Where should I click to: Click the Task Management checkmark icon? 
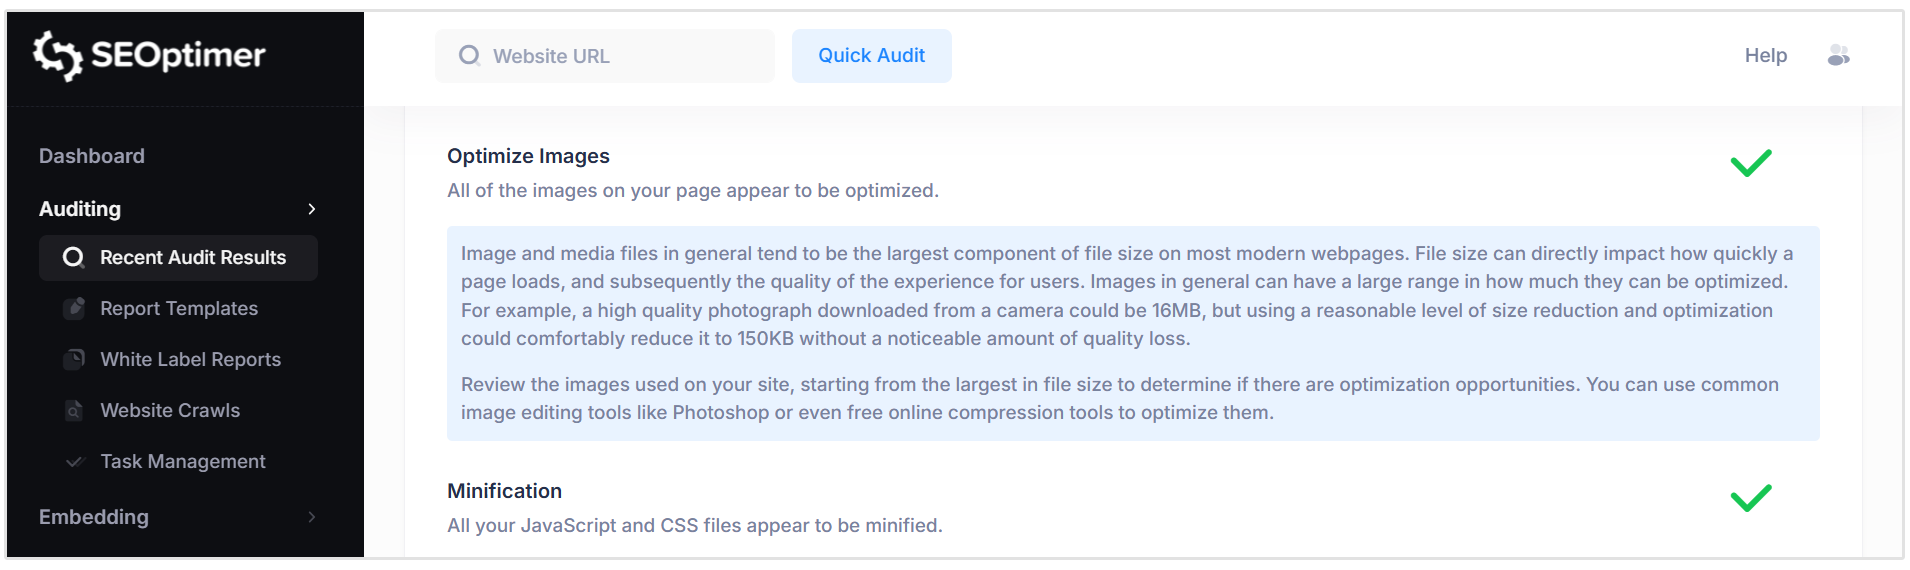pos(74,461)
